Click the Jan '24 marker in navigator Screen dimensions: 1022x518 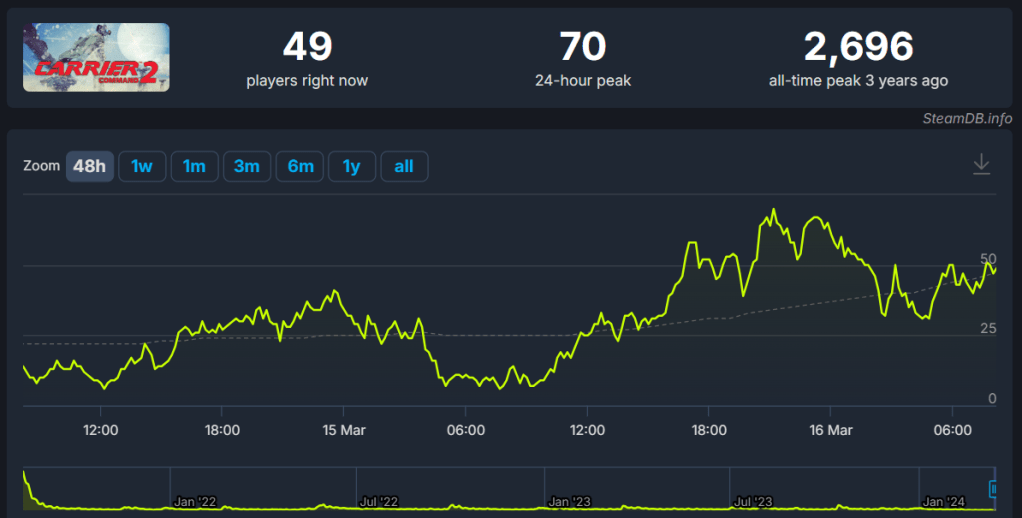coord(944,501)
